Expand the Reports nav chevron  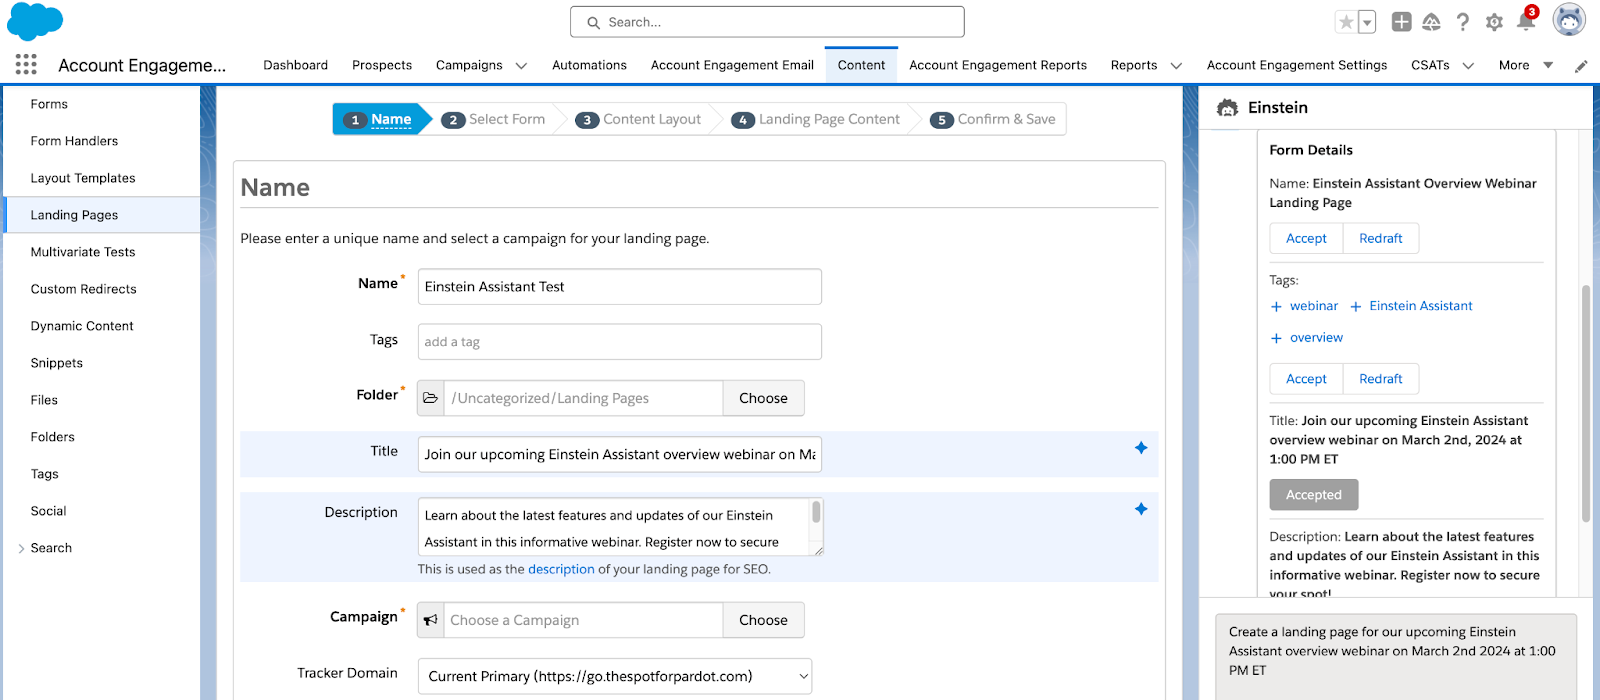point(1176,66)
